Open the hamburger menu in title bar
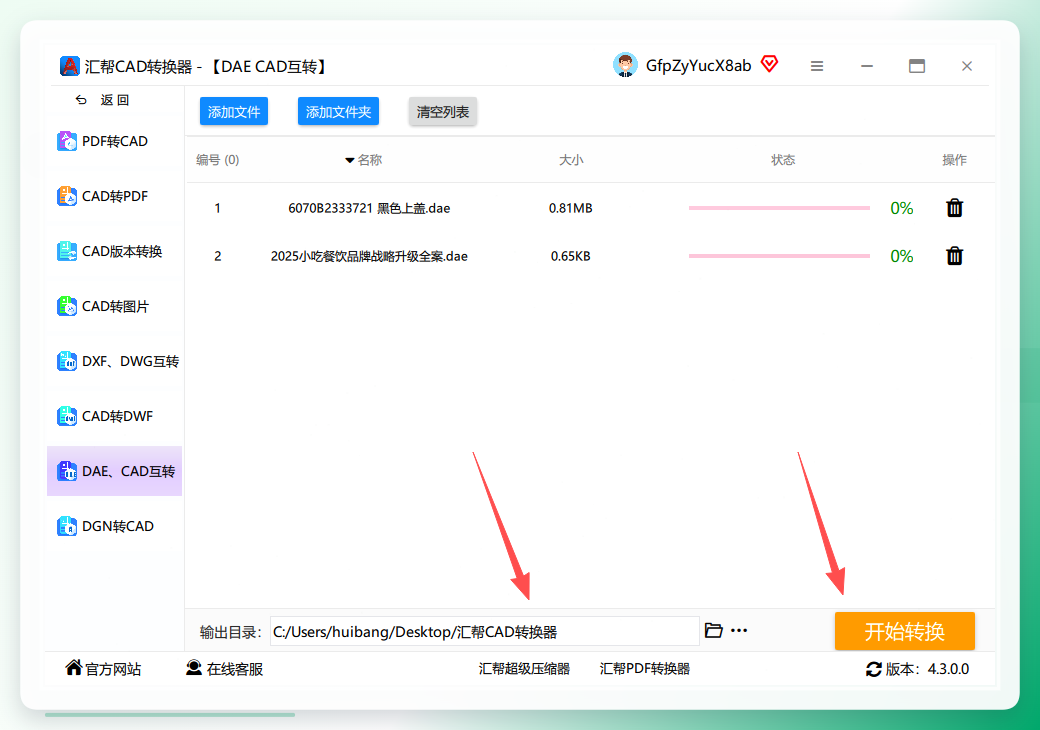This screenshot has width=1040, height=730. coord(817,66)
